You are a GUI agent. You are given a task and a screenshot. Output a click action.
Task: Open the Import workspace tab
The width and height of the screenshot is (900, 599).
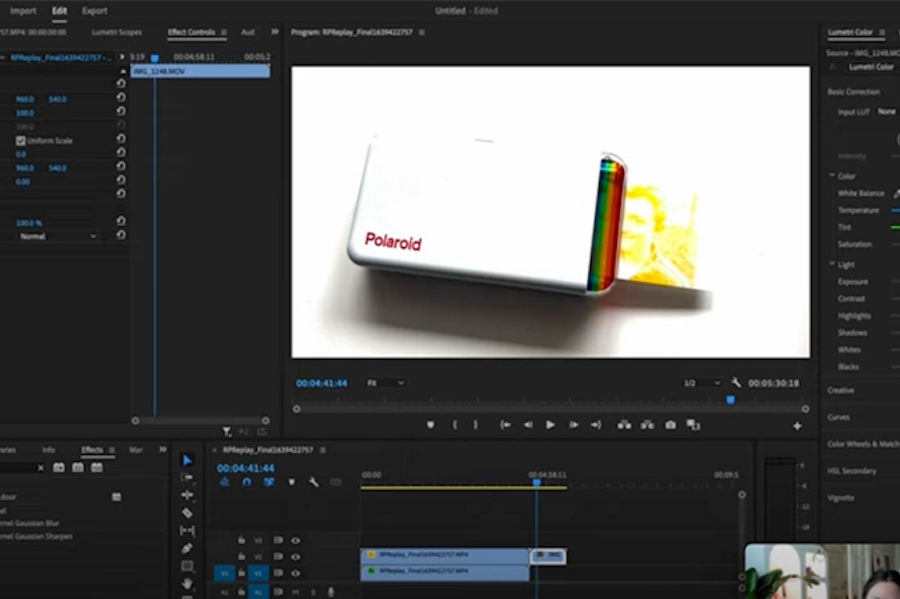23,11
